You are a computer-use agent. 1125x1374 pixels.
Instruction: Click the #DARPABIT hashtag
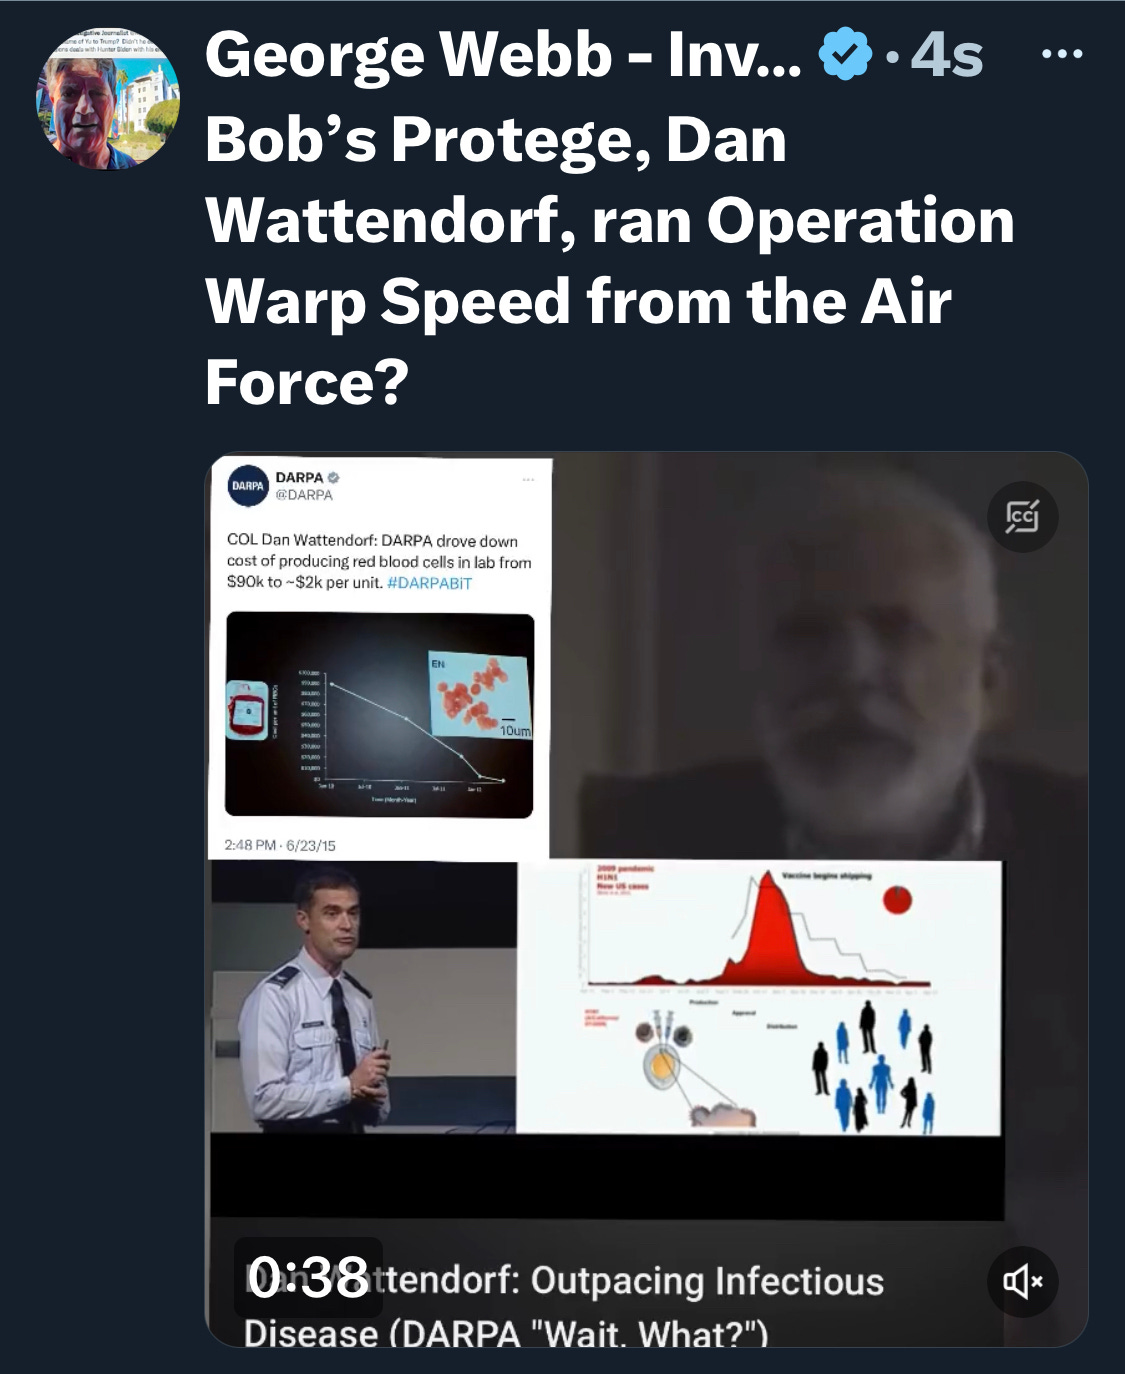point(429,583)
